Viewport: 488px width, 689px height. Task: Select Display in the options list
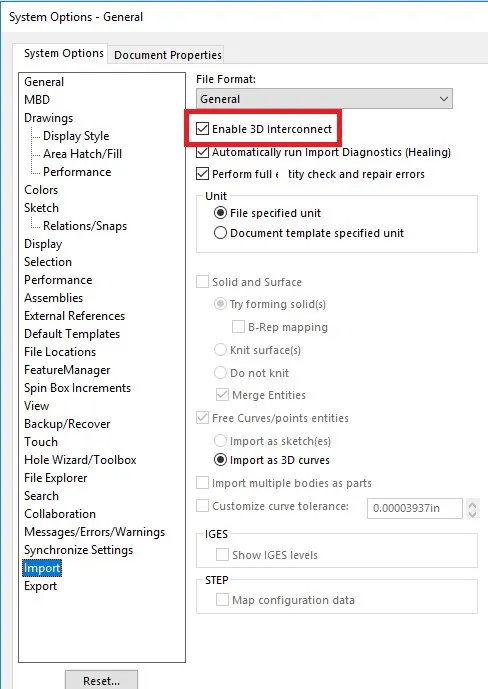point(43,244)
